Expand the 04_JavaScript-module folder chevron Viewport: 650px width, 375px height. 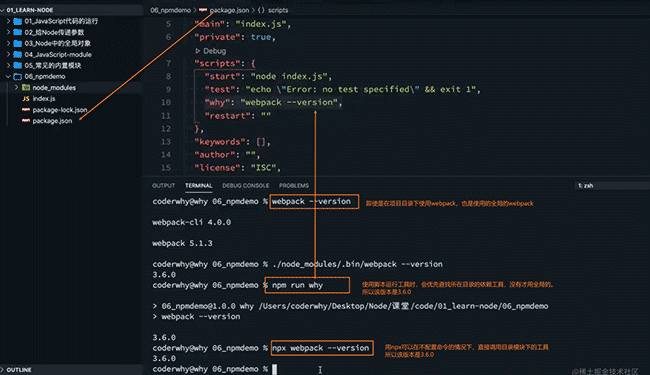coord(8,54)
